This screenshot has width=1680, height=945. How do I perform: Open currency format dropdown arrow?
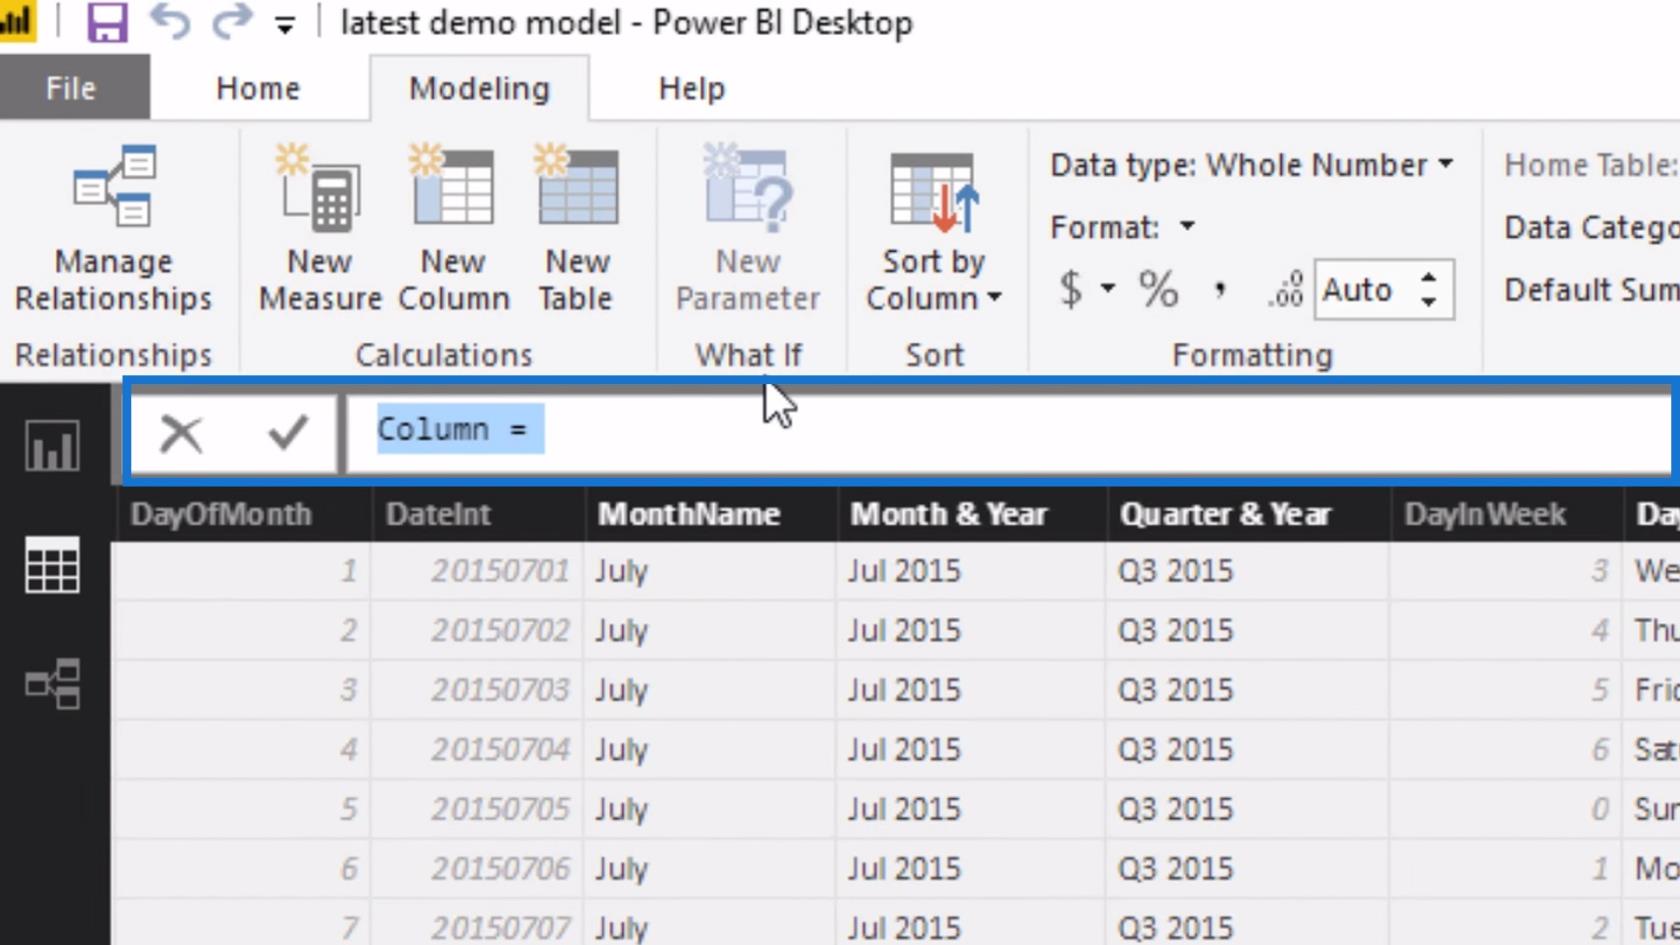point(1108,289)
